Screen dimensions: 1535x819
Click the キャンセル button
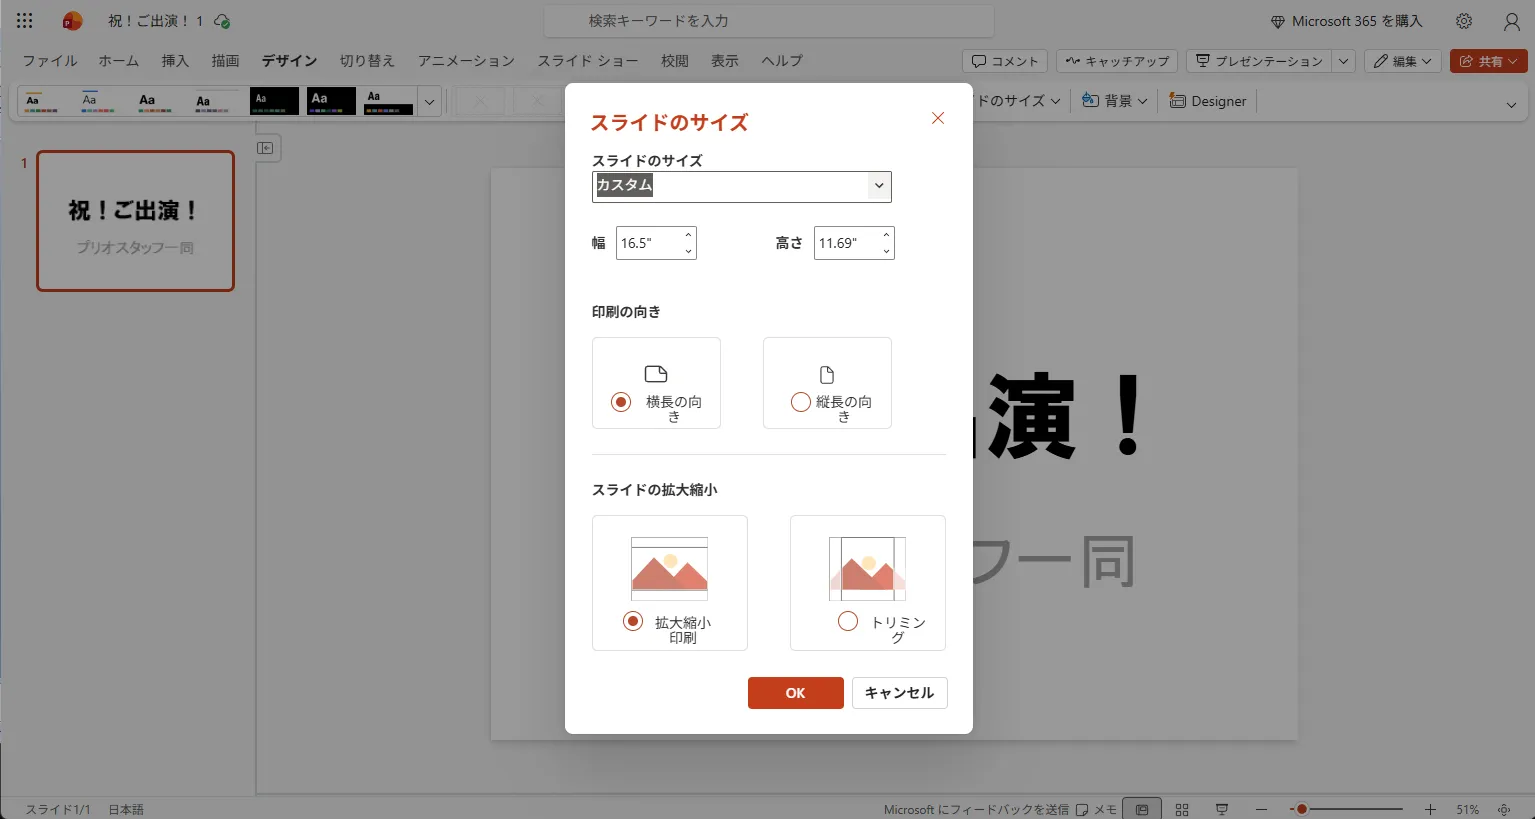(899, 693)
